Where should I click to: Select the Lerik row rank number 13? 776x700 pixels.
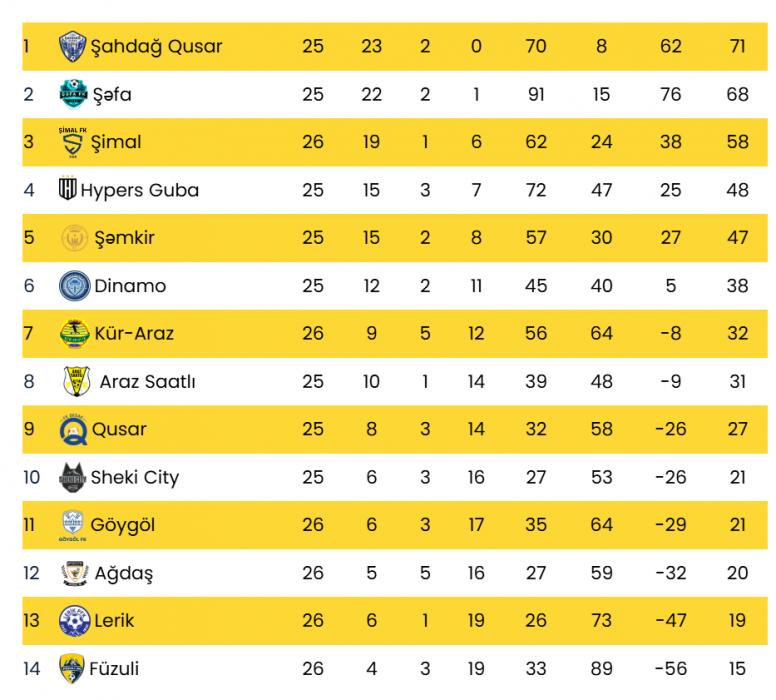coord(31,620)
